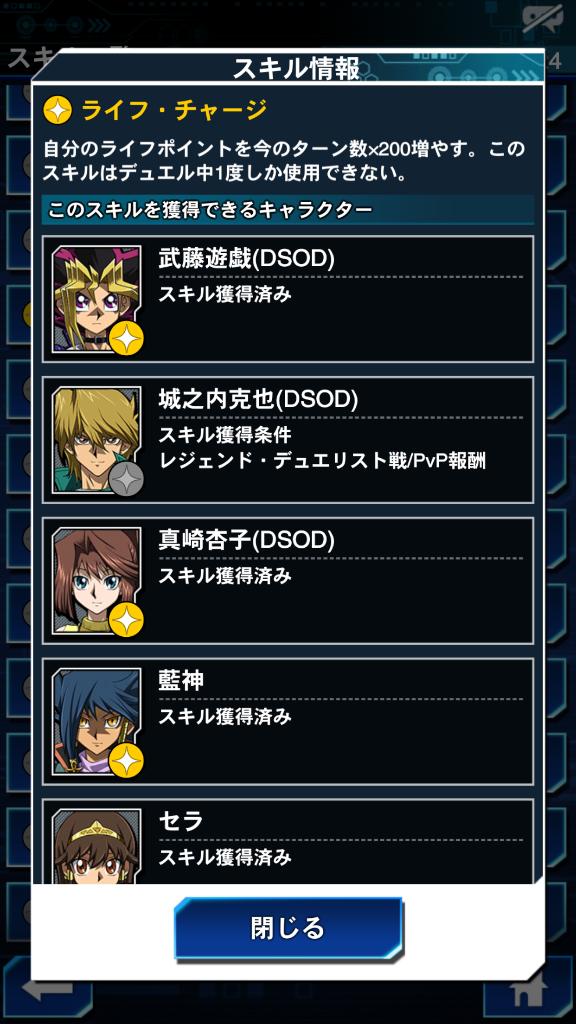Tap the gray skill badge on 城之内克也(DSOD)
Viewport: 576px width, 1024px height.
pos(127,479)
